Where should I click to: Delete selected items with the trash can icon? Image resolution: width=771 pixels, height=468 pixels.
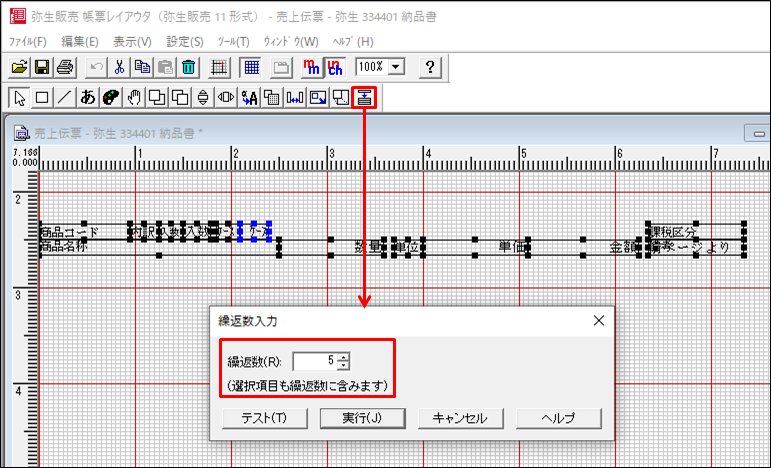tap(188, 67)
